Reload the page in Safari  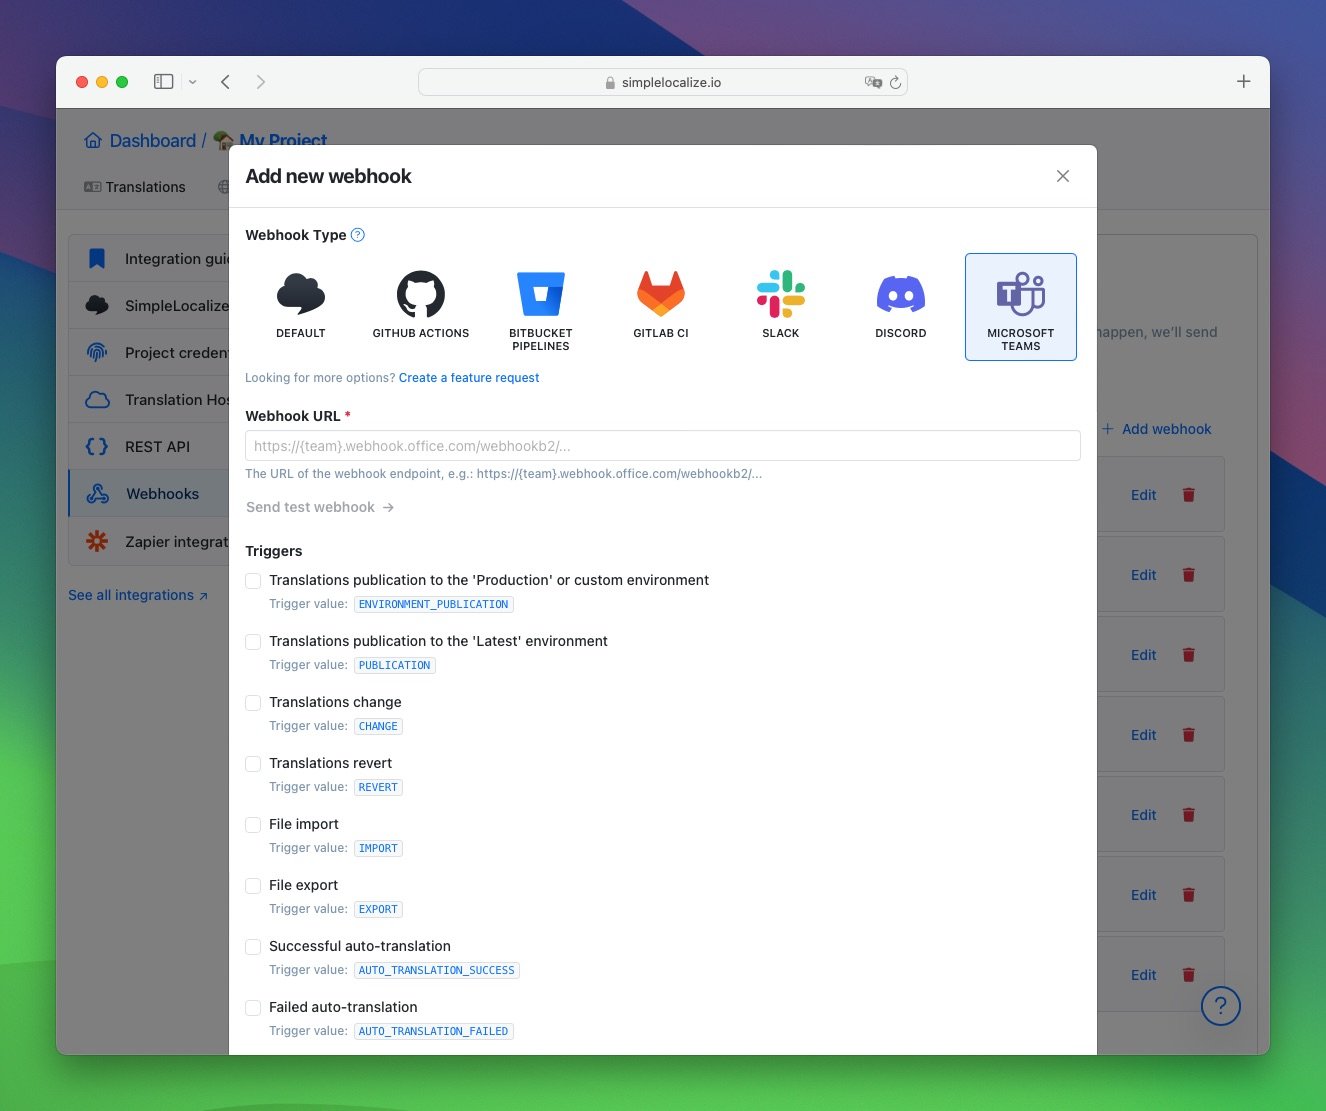pos(896,83)
